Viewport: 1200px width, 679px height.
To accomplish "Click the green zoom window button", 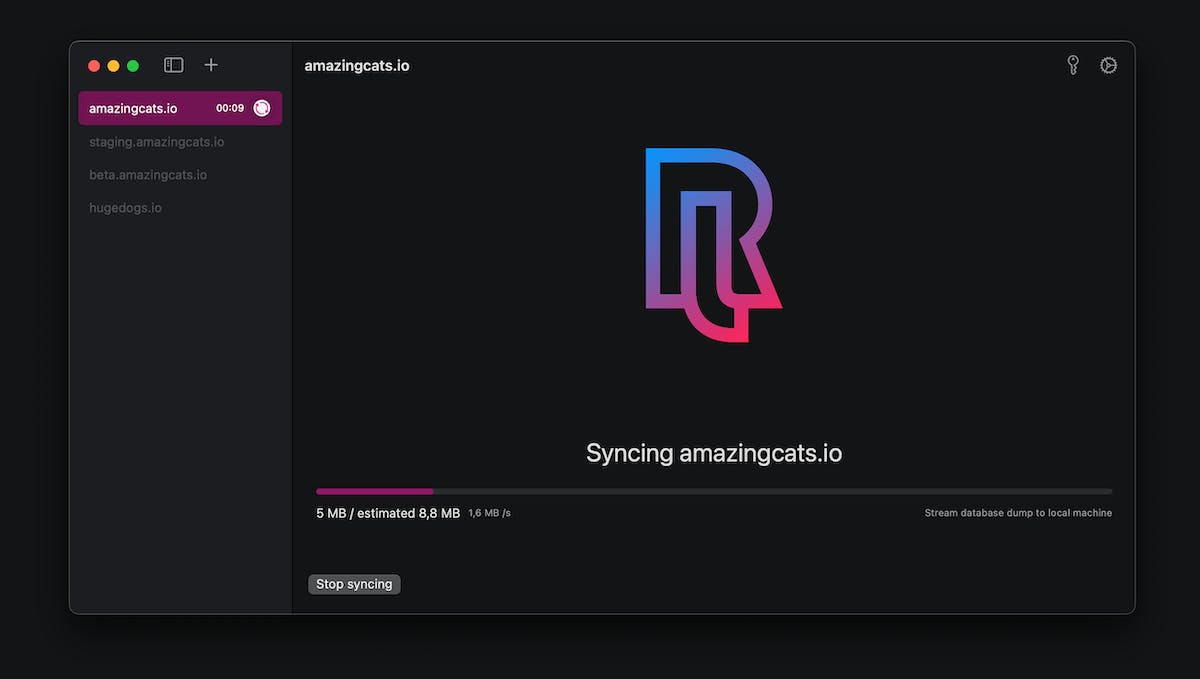I will pos(133,66).
